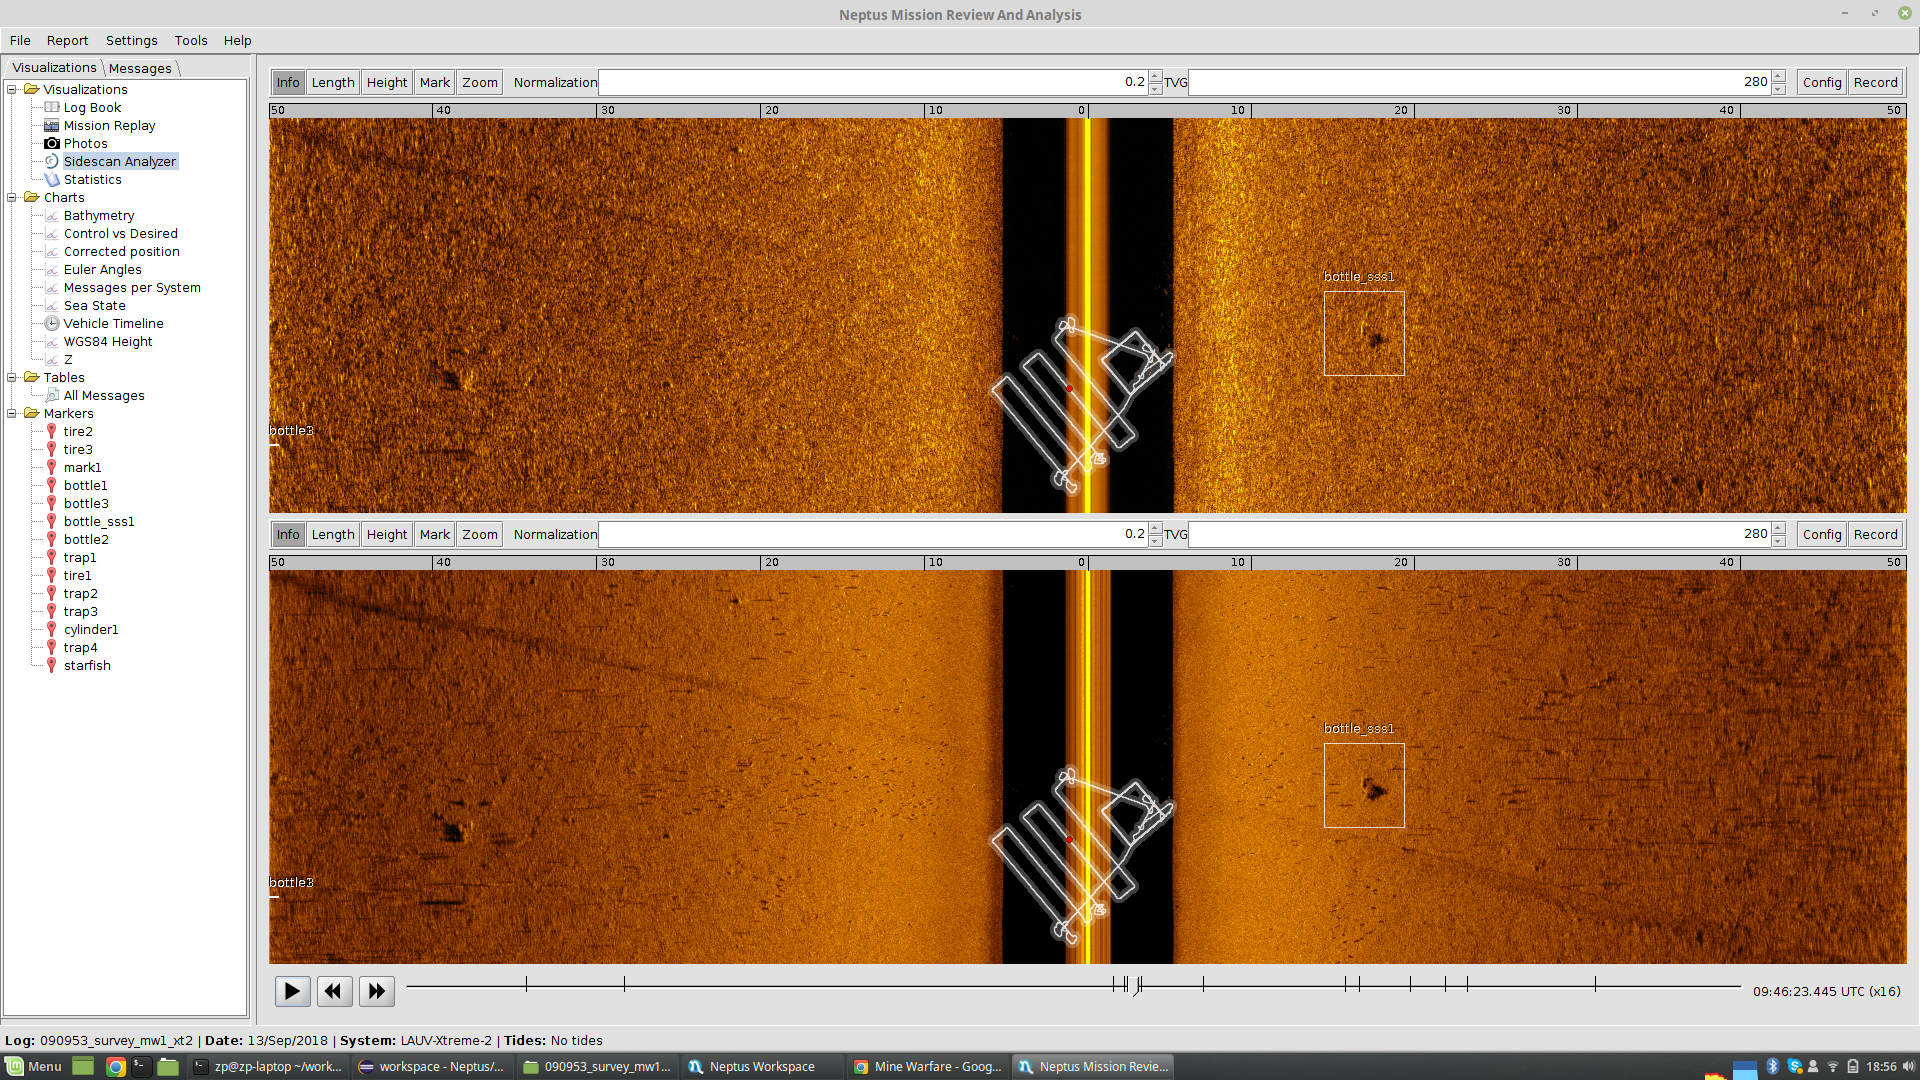Click the fast-forward playback icon
The width and height of the screenshot is (1920, 1080).
[x=376, y=991]
